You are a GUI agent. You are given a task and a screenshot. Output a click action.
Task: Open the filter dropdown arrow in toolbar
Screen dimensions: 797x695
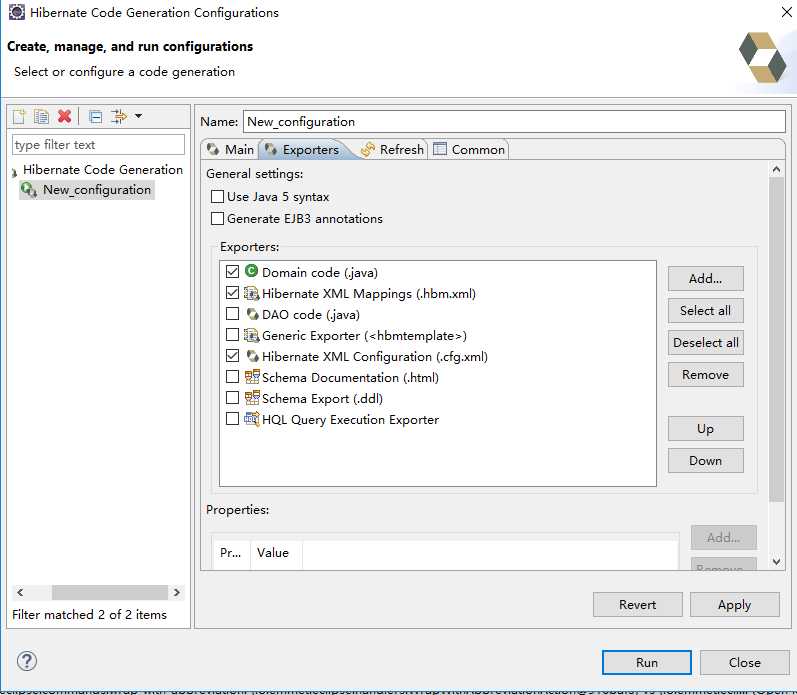coord(138,116)
